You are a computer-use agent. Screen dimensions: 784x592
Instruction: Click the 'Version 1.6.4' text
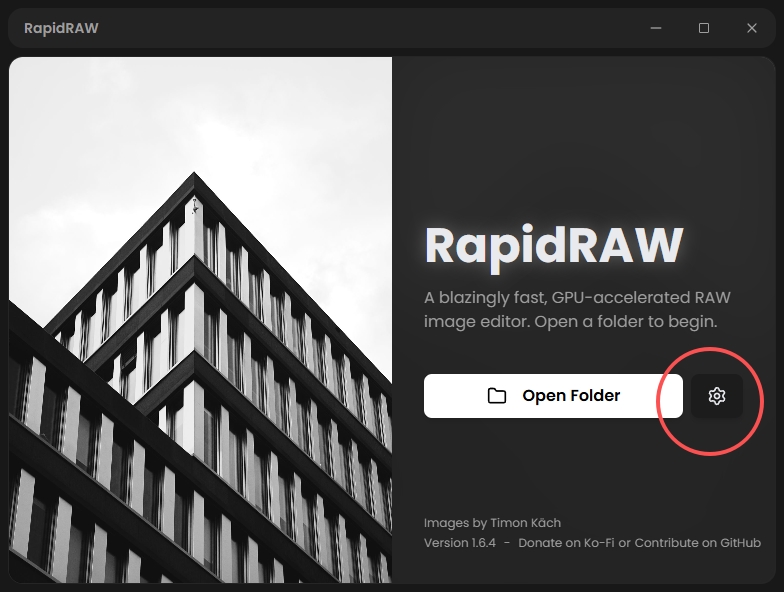click(460, 542)
